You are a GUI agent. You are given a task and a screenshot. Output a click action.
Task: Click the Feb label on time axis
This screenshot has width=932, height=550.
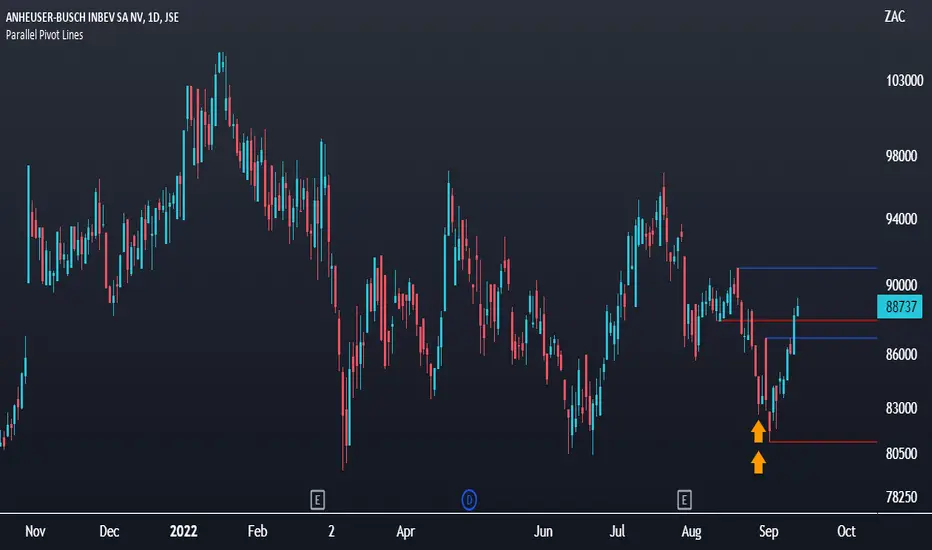(x=257, y=531)
